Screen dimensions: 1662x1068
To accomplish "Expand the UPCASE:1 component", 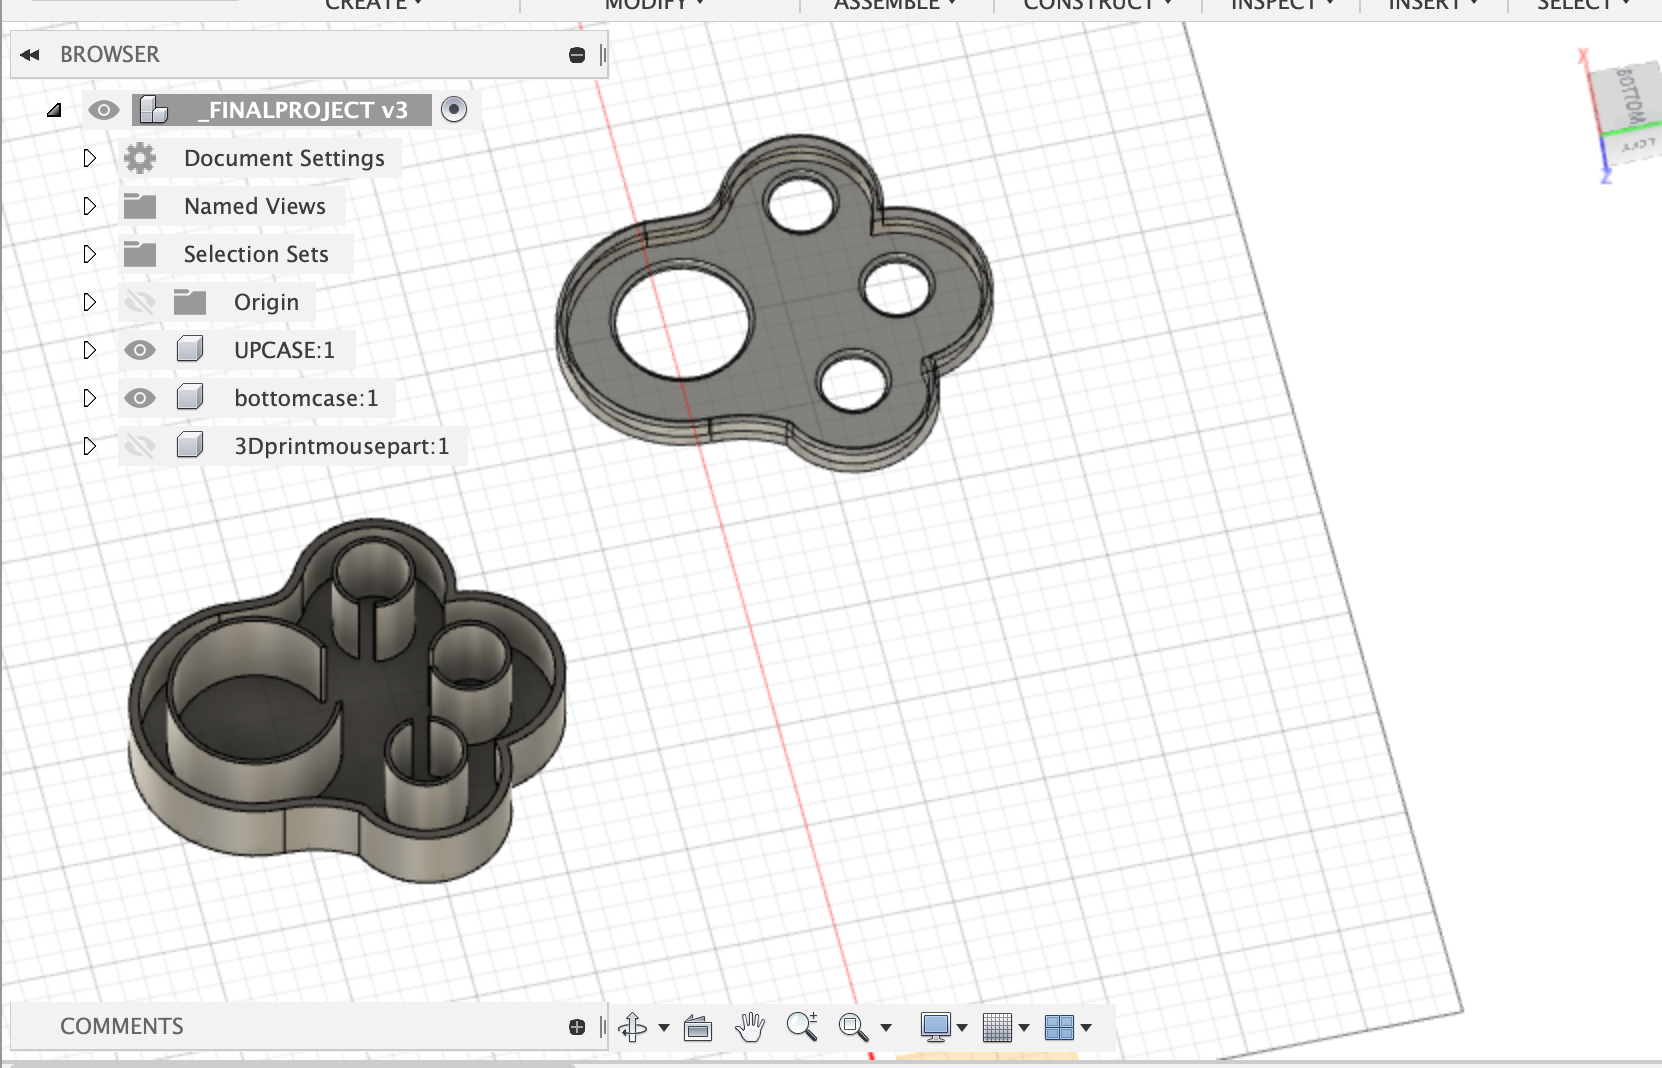I will tap(89, 350).
